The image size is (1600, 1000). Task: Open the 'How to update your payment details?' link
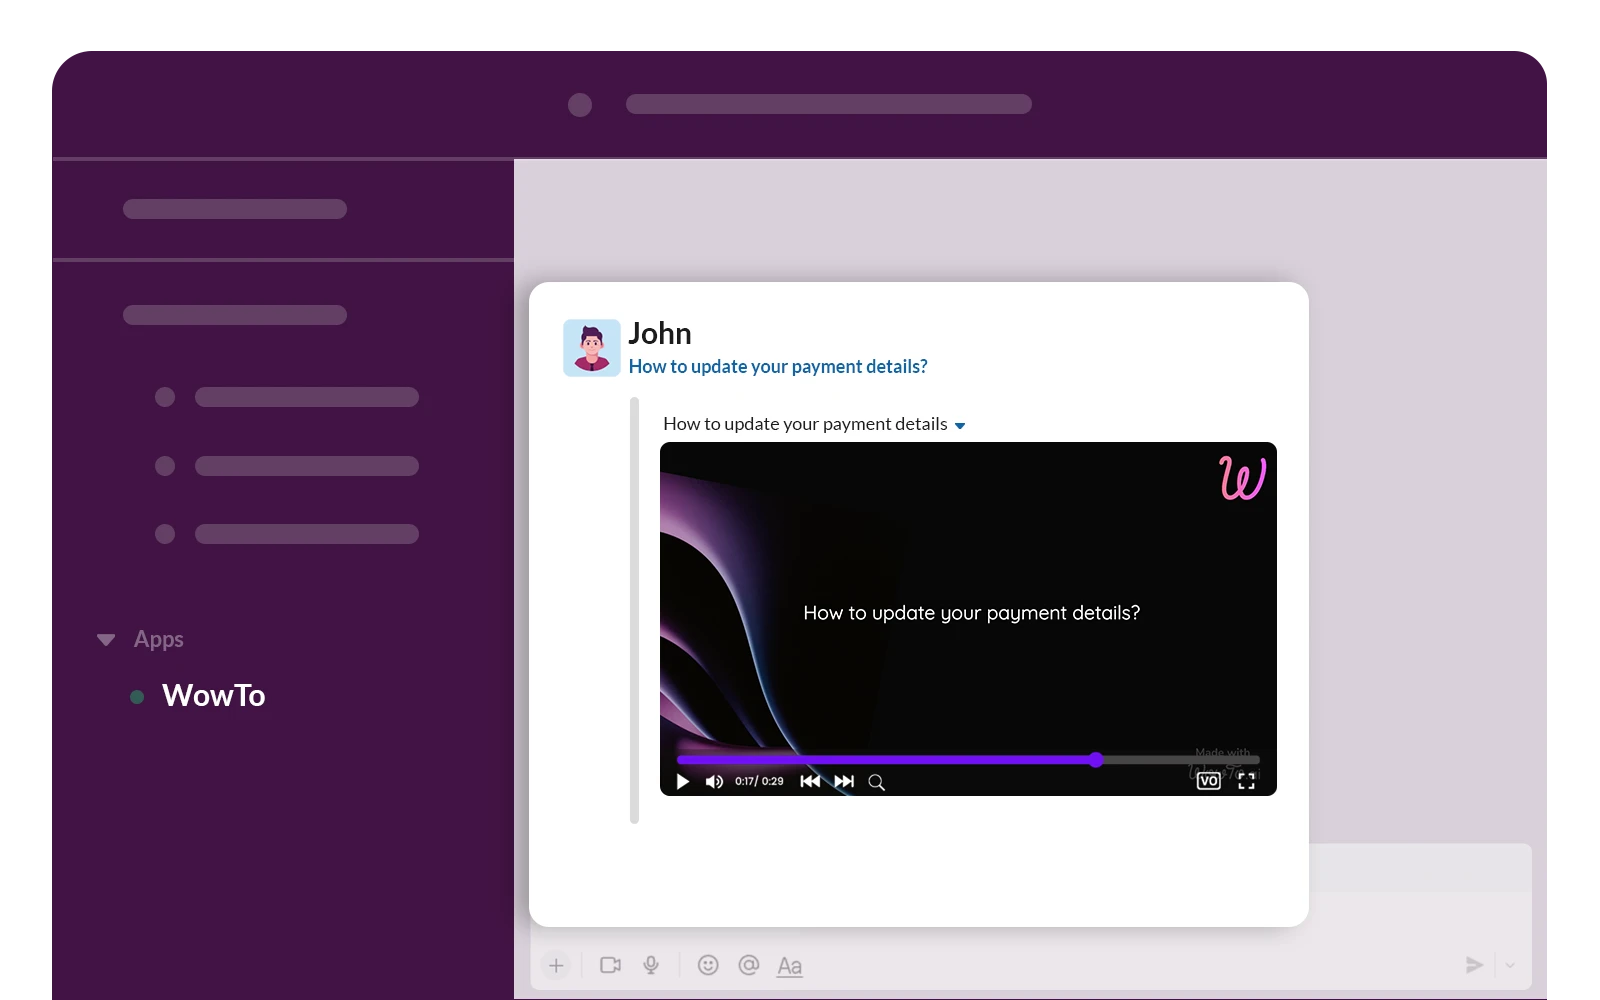coord(778,366)
